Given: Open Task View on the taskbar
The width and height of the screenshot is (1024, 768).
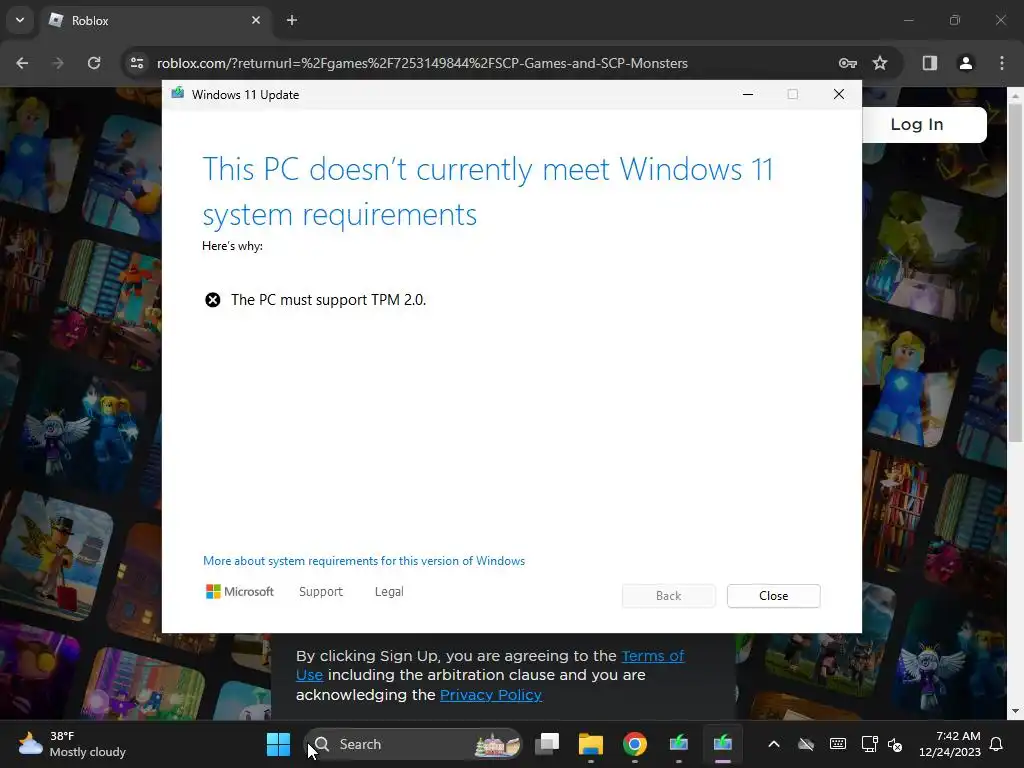Looking at the screenshot, I should [547, 744].
